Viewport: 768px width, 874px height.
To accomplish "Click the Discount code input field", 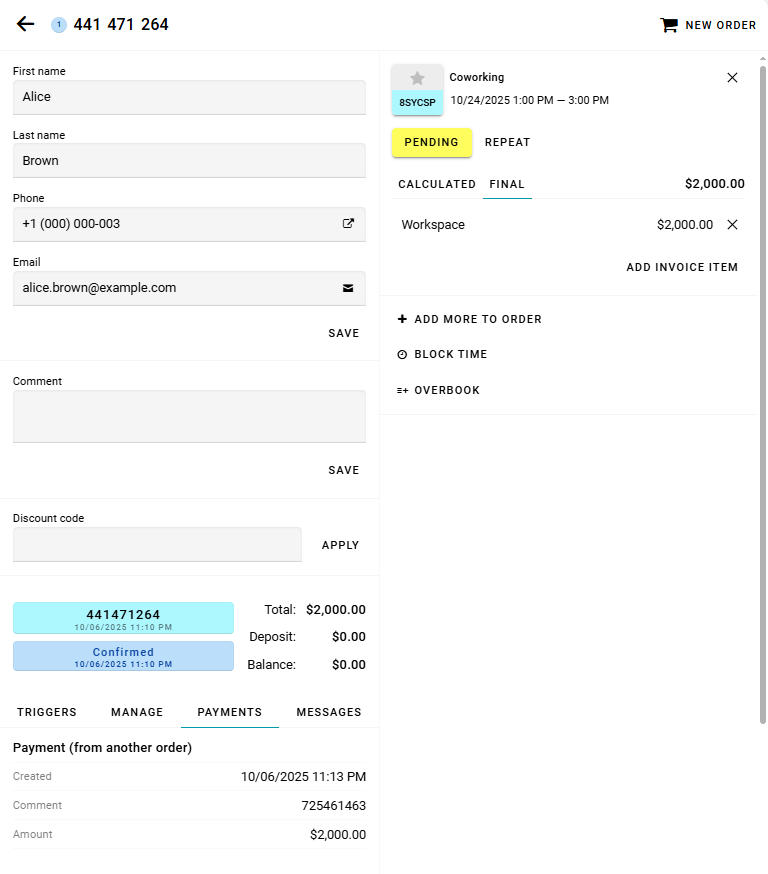I will click(x=157, y=545).
